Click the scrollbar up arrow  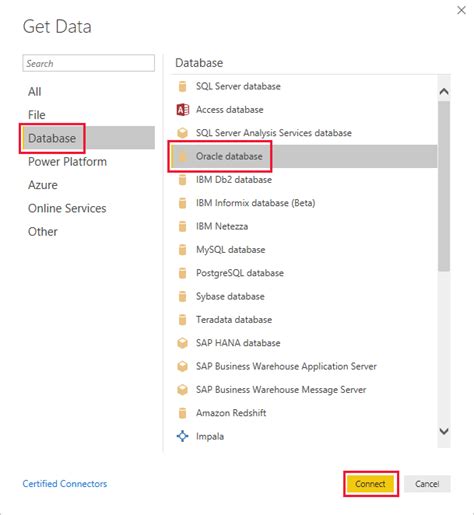pyautogui.click(x=444, y=91)
